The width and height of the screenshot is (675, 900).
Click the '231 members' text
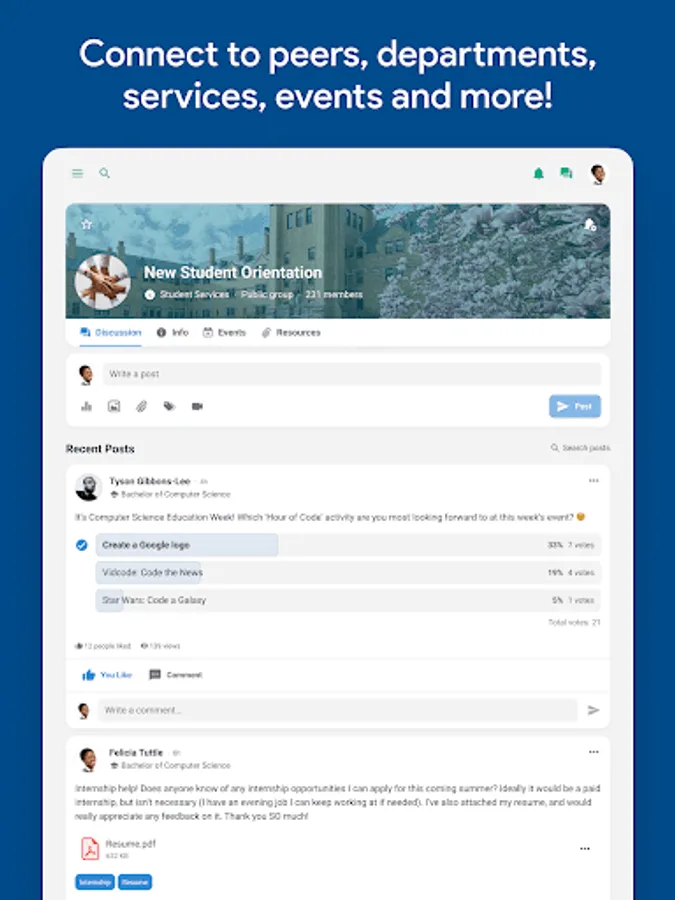[334, 294]
